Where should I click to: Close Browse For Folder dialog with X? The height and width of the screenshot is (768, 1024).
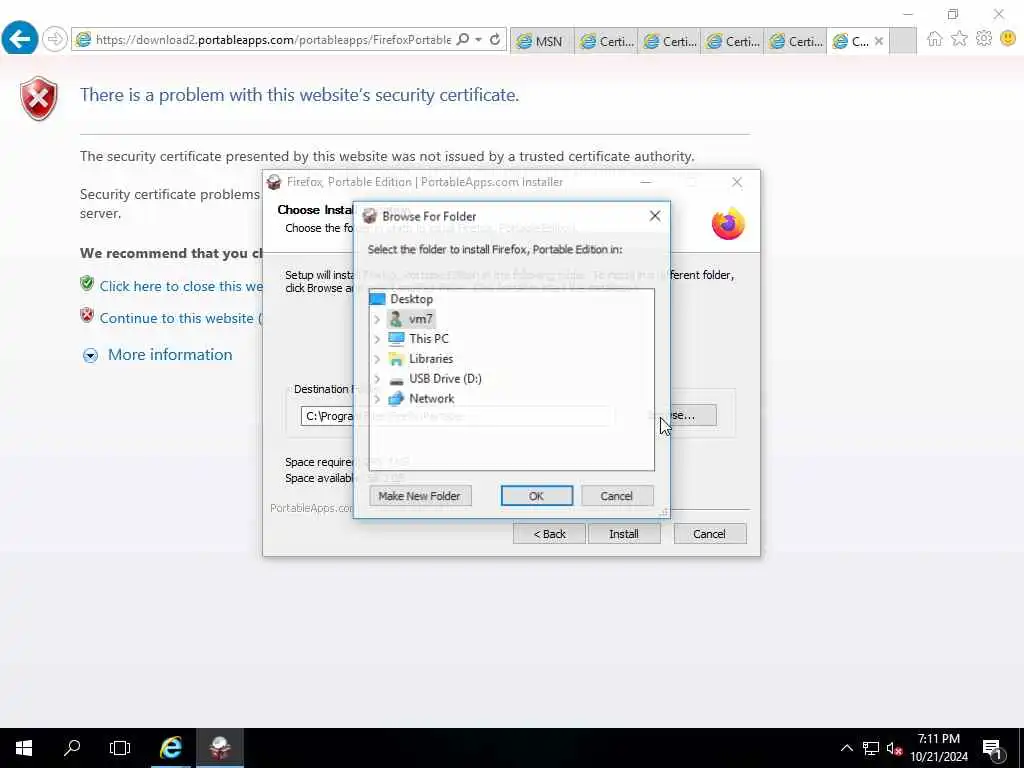point(654,216)
